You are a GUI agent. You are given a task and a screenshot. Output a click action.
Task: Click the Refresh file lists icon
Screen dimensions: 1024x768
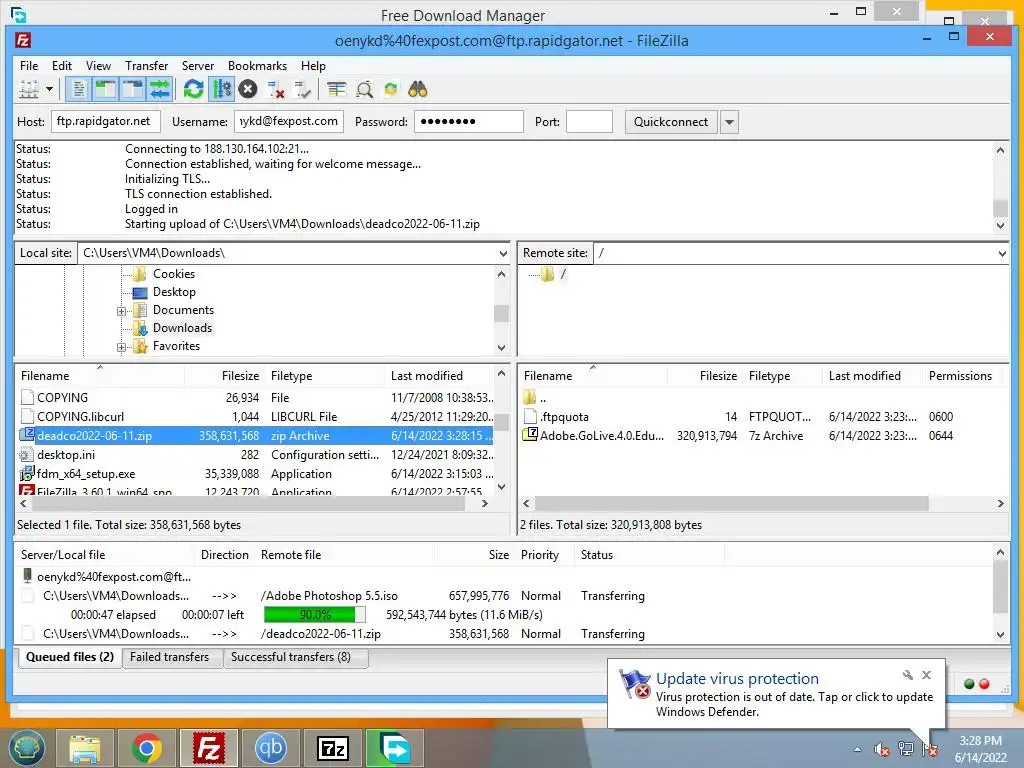click(x=193, y=89)
